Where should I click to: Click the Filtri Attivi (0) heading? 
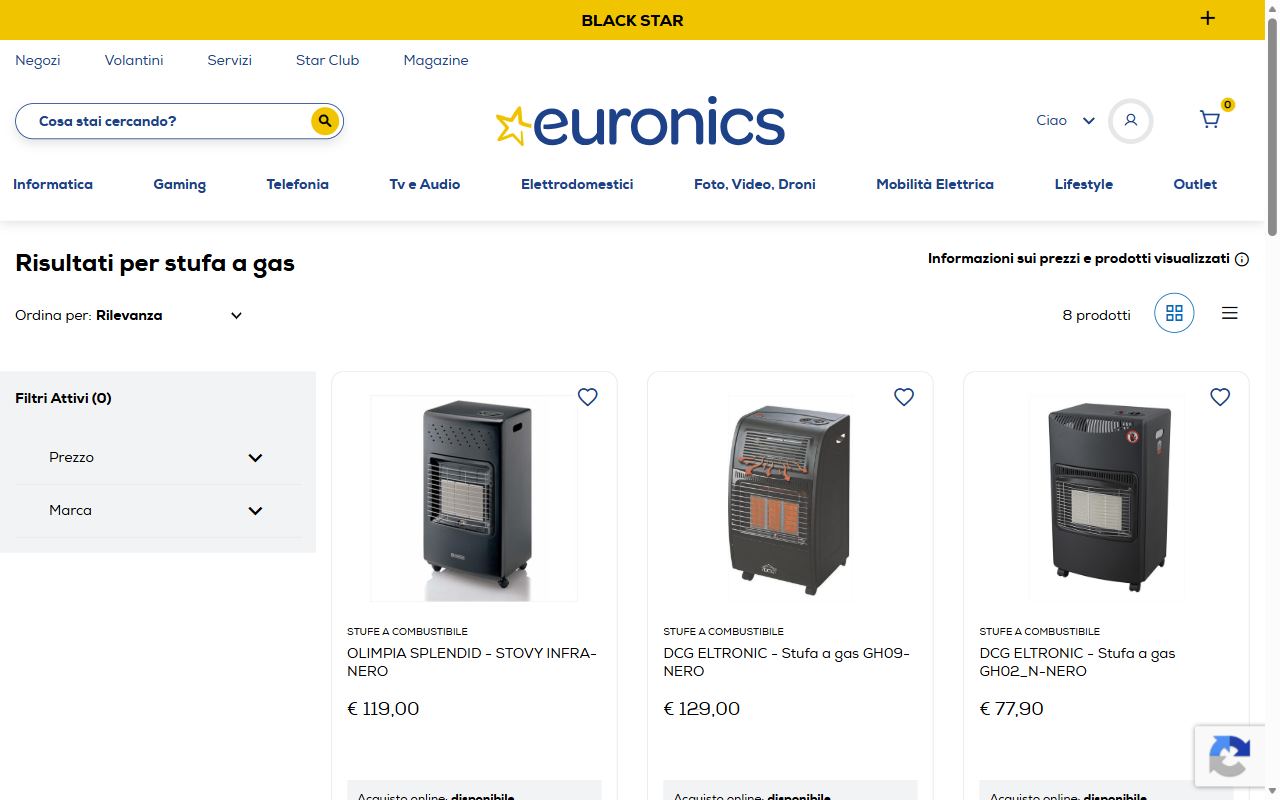pos(63,398)
